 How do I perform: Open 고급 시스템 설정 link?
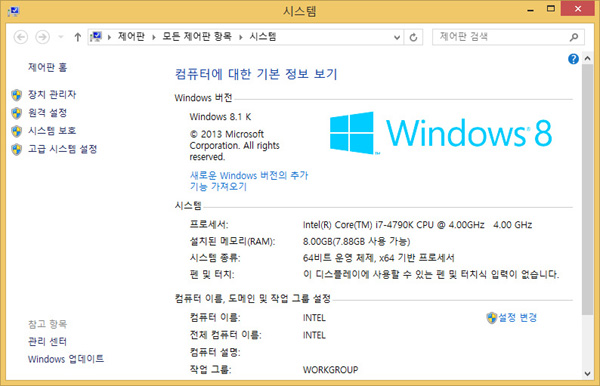62,149
